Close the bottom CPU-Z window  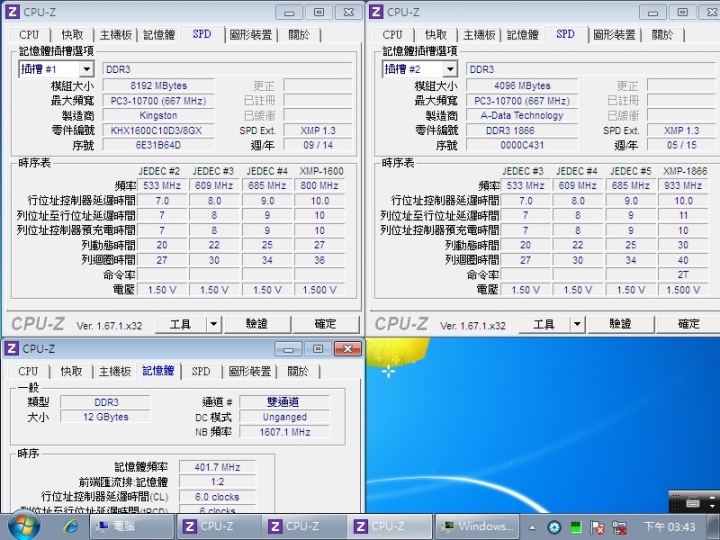tap(348, 349)
